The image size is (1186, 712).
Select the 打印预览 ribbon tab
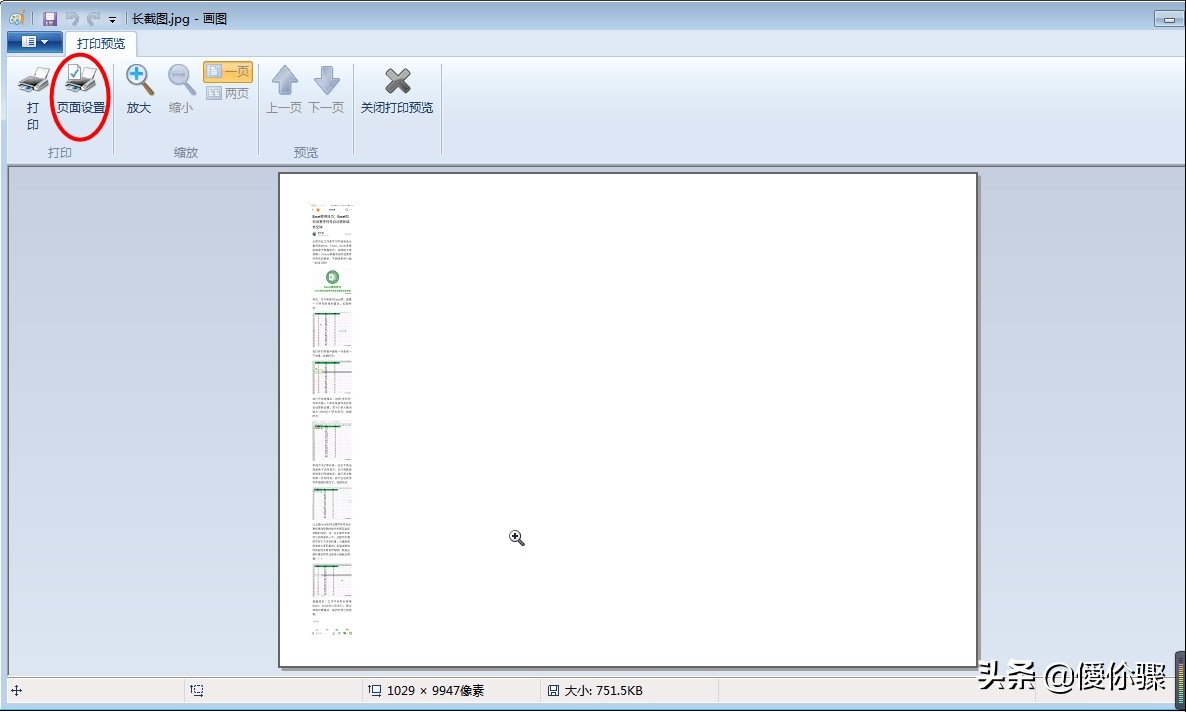tap(101, 43)
